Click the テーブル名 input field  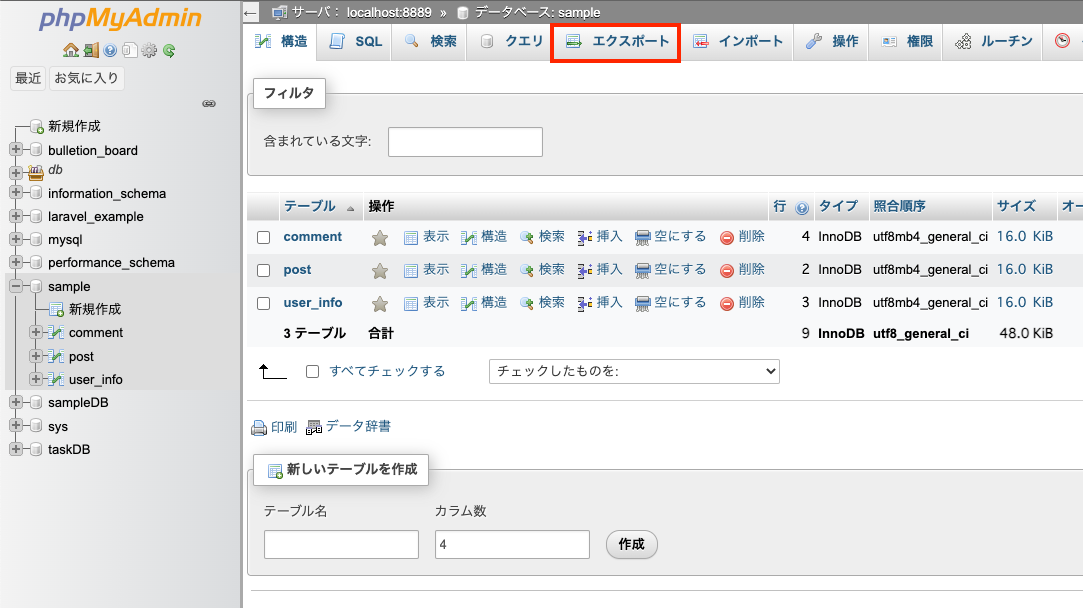click(341, 544)
